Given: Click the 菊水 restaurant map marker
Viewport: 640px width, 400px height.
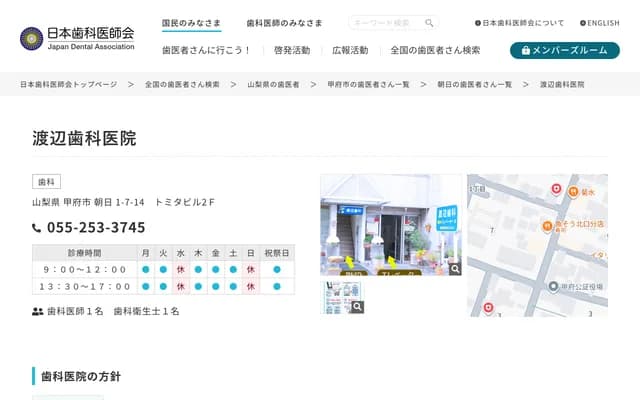Looking at the screenshot, I should click(x=573, y=191).
